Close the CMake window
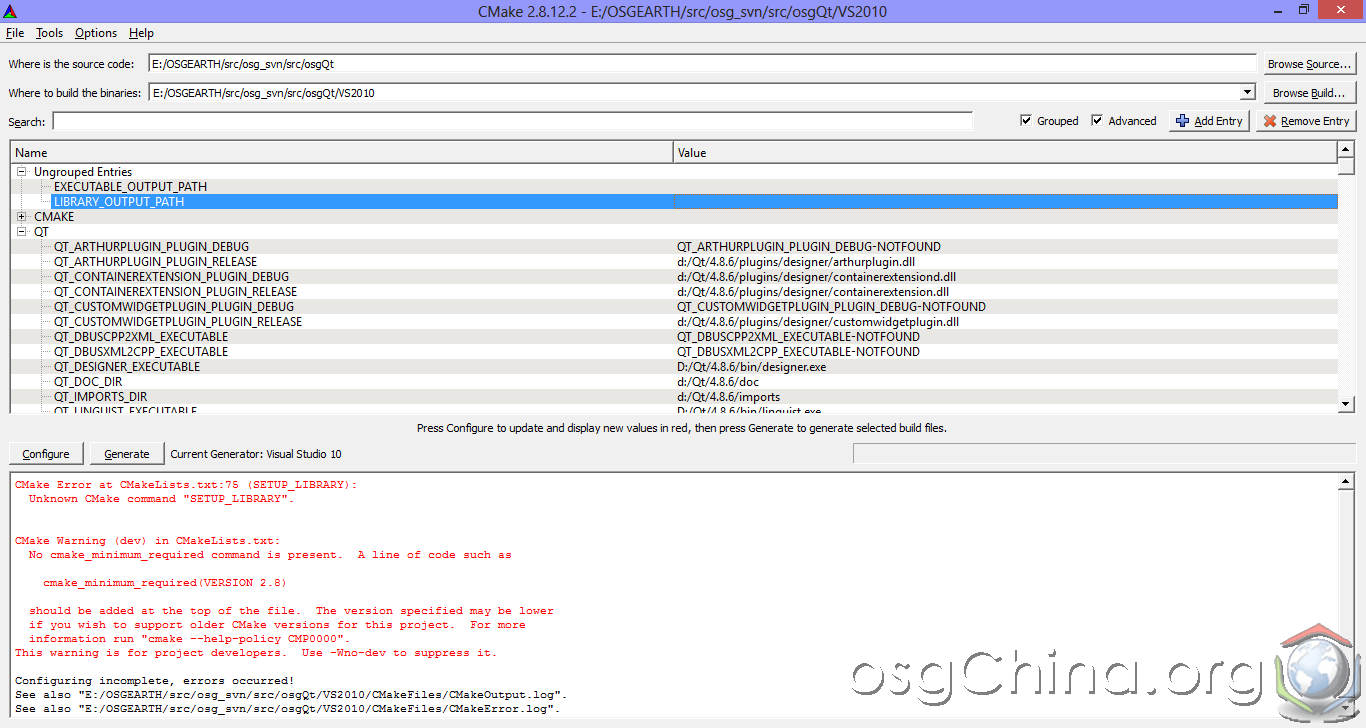Screen dimensions: 1366x728 tap(1341, 9)
